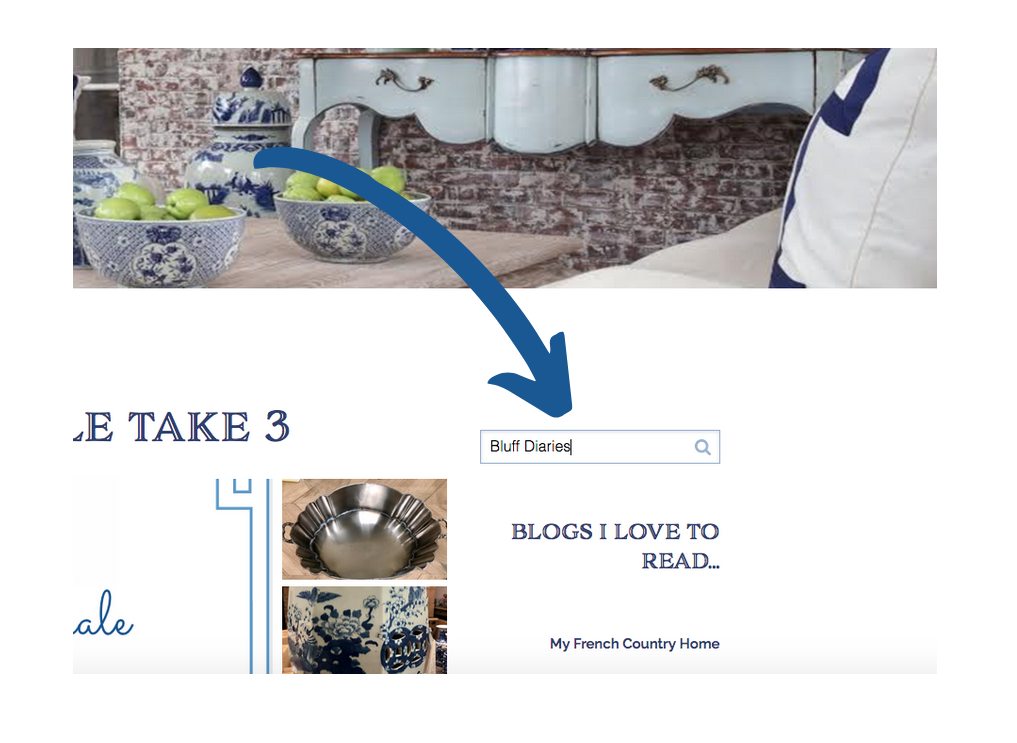Click into the Bluff Diaries search field
Viewport: 1017px width, 743px height.
coord(599,447)
